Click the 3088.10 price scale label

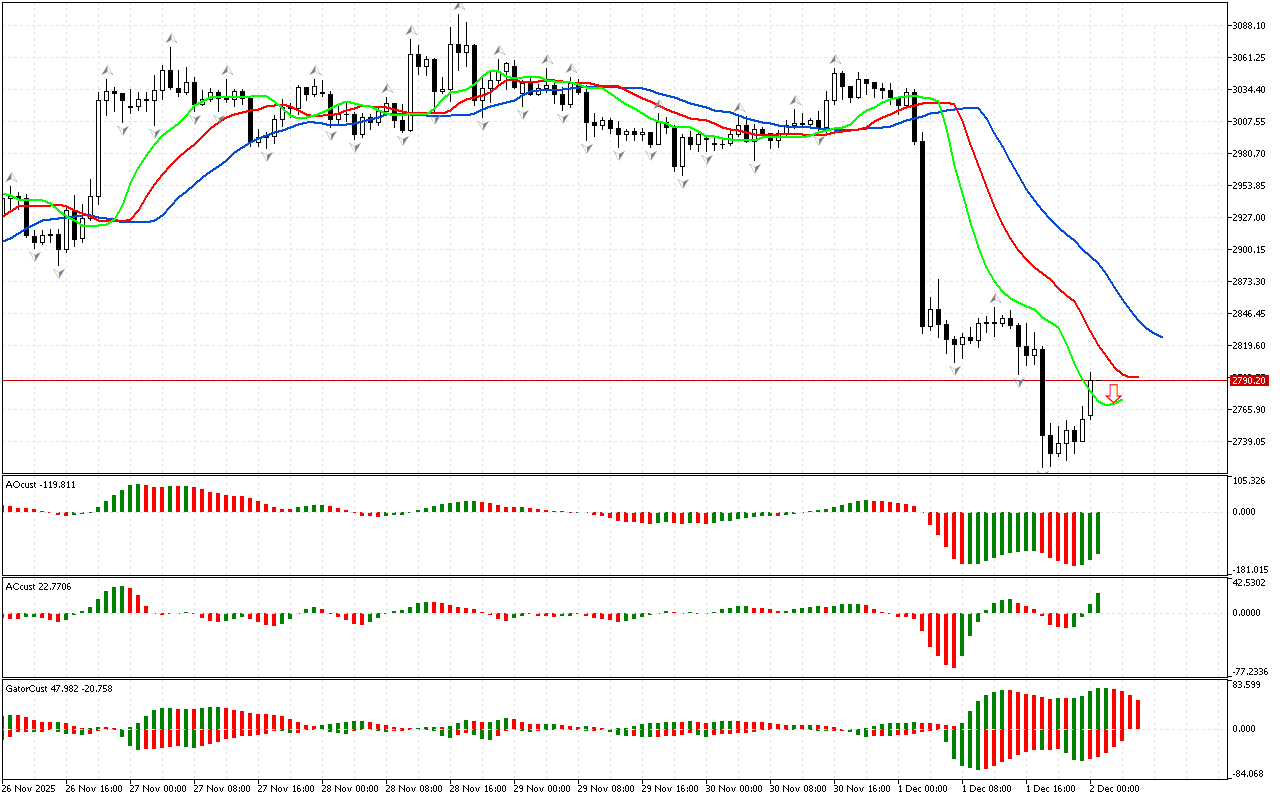coord(1249,26)
